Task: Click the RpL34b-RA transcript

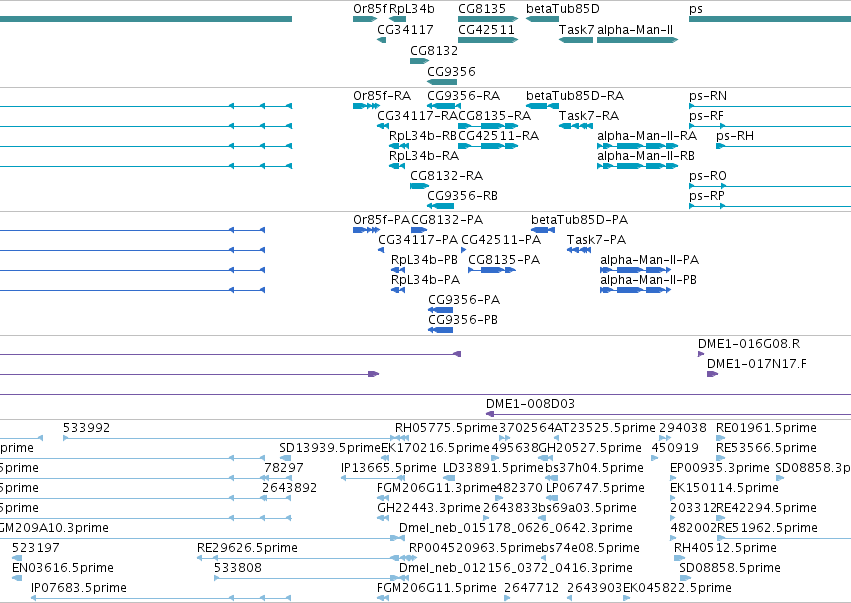Action: coord(397,166)
